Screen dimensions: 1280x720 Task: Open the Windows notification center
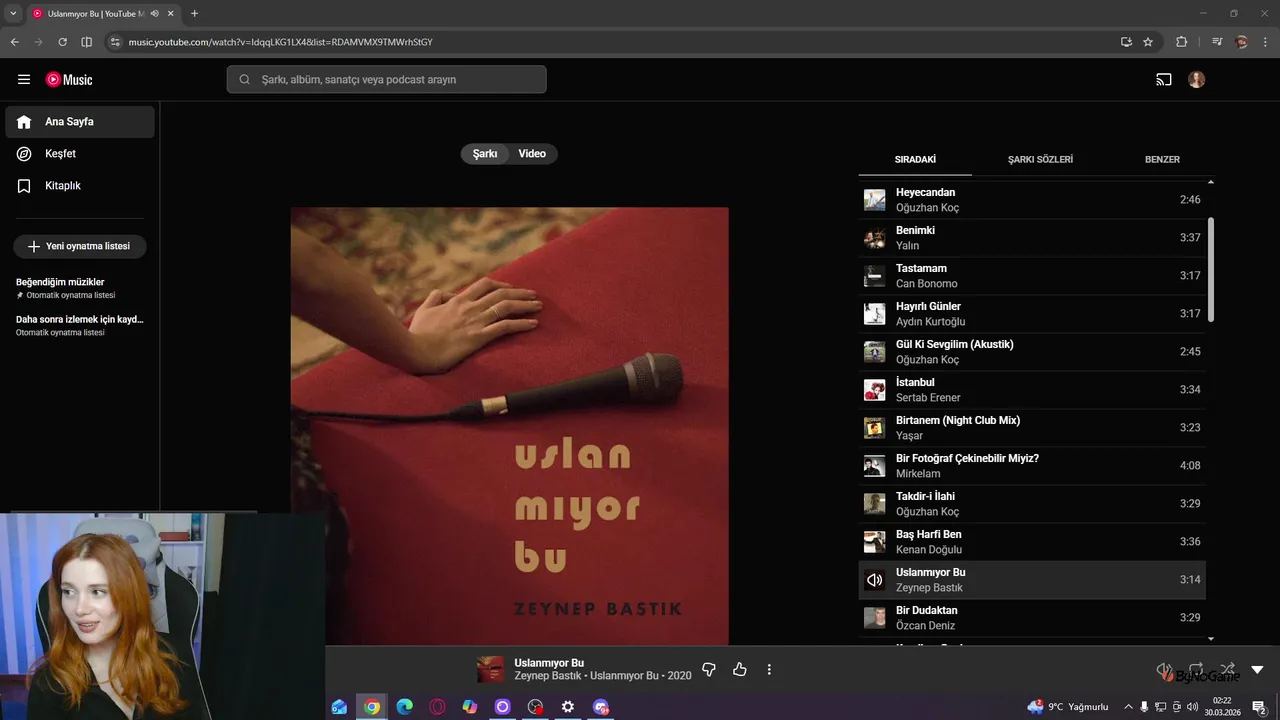click(x=1260, y=707)
